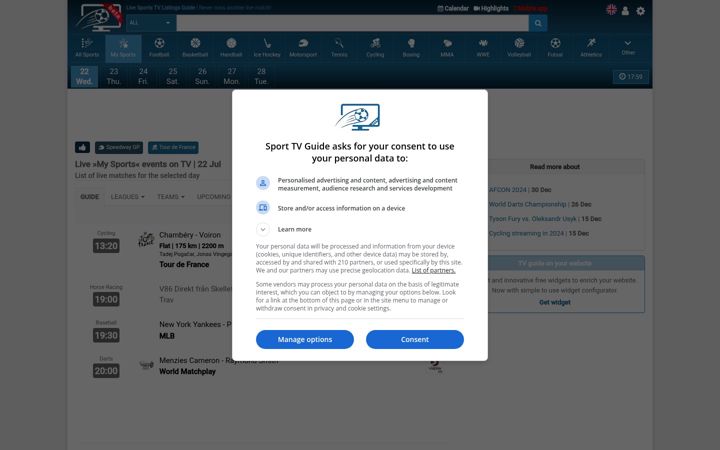The height and width of the screenshot is (450, 720).
Task: Open the Calendar link
Action: [453, 8]
